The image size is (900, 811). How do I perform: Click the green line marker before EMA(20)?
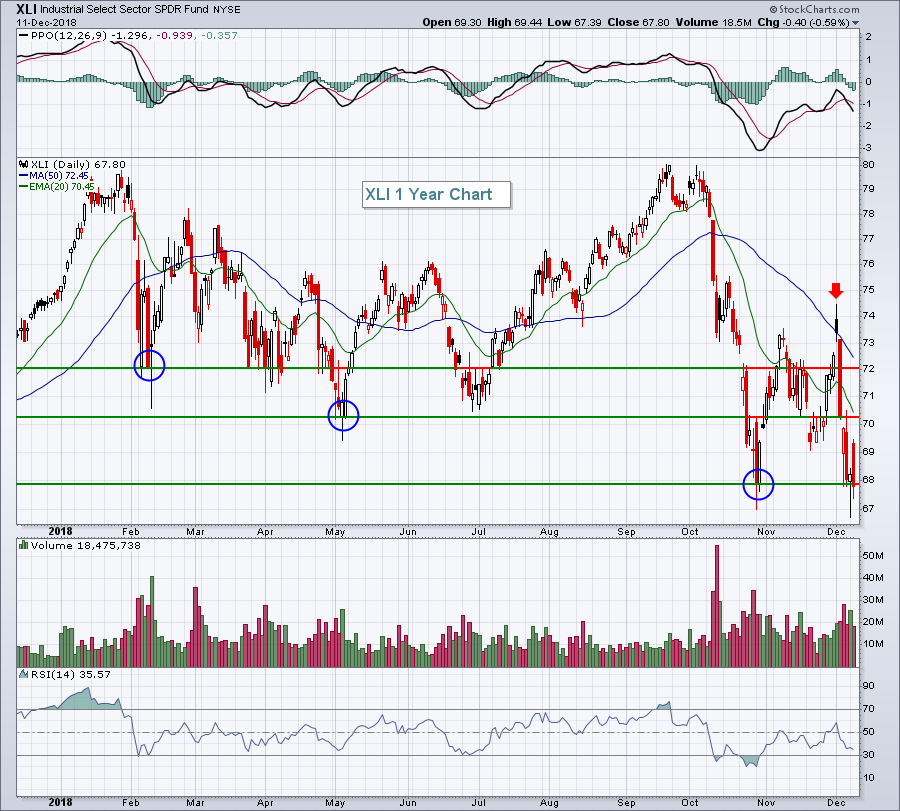coord(24,187)
